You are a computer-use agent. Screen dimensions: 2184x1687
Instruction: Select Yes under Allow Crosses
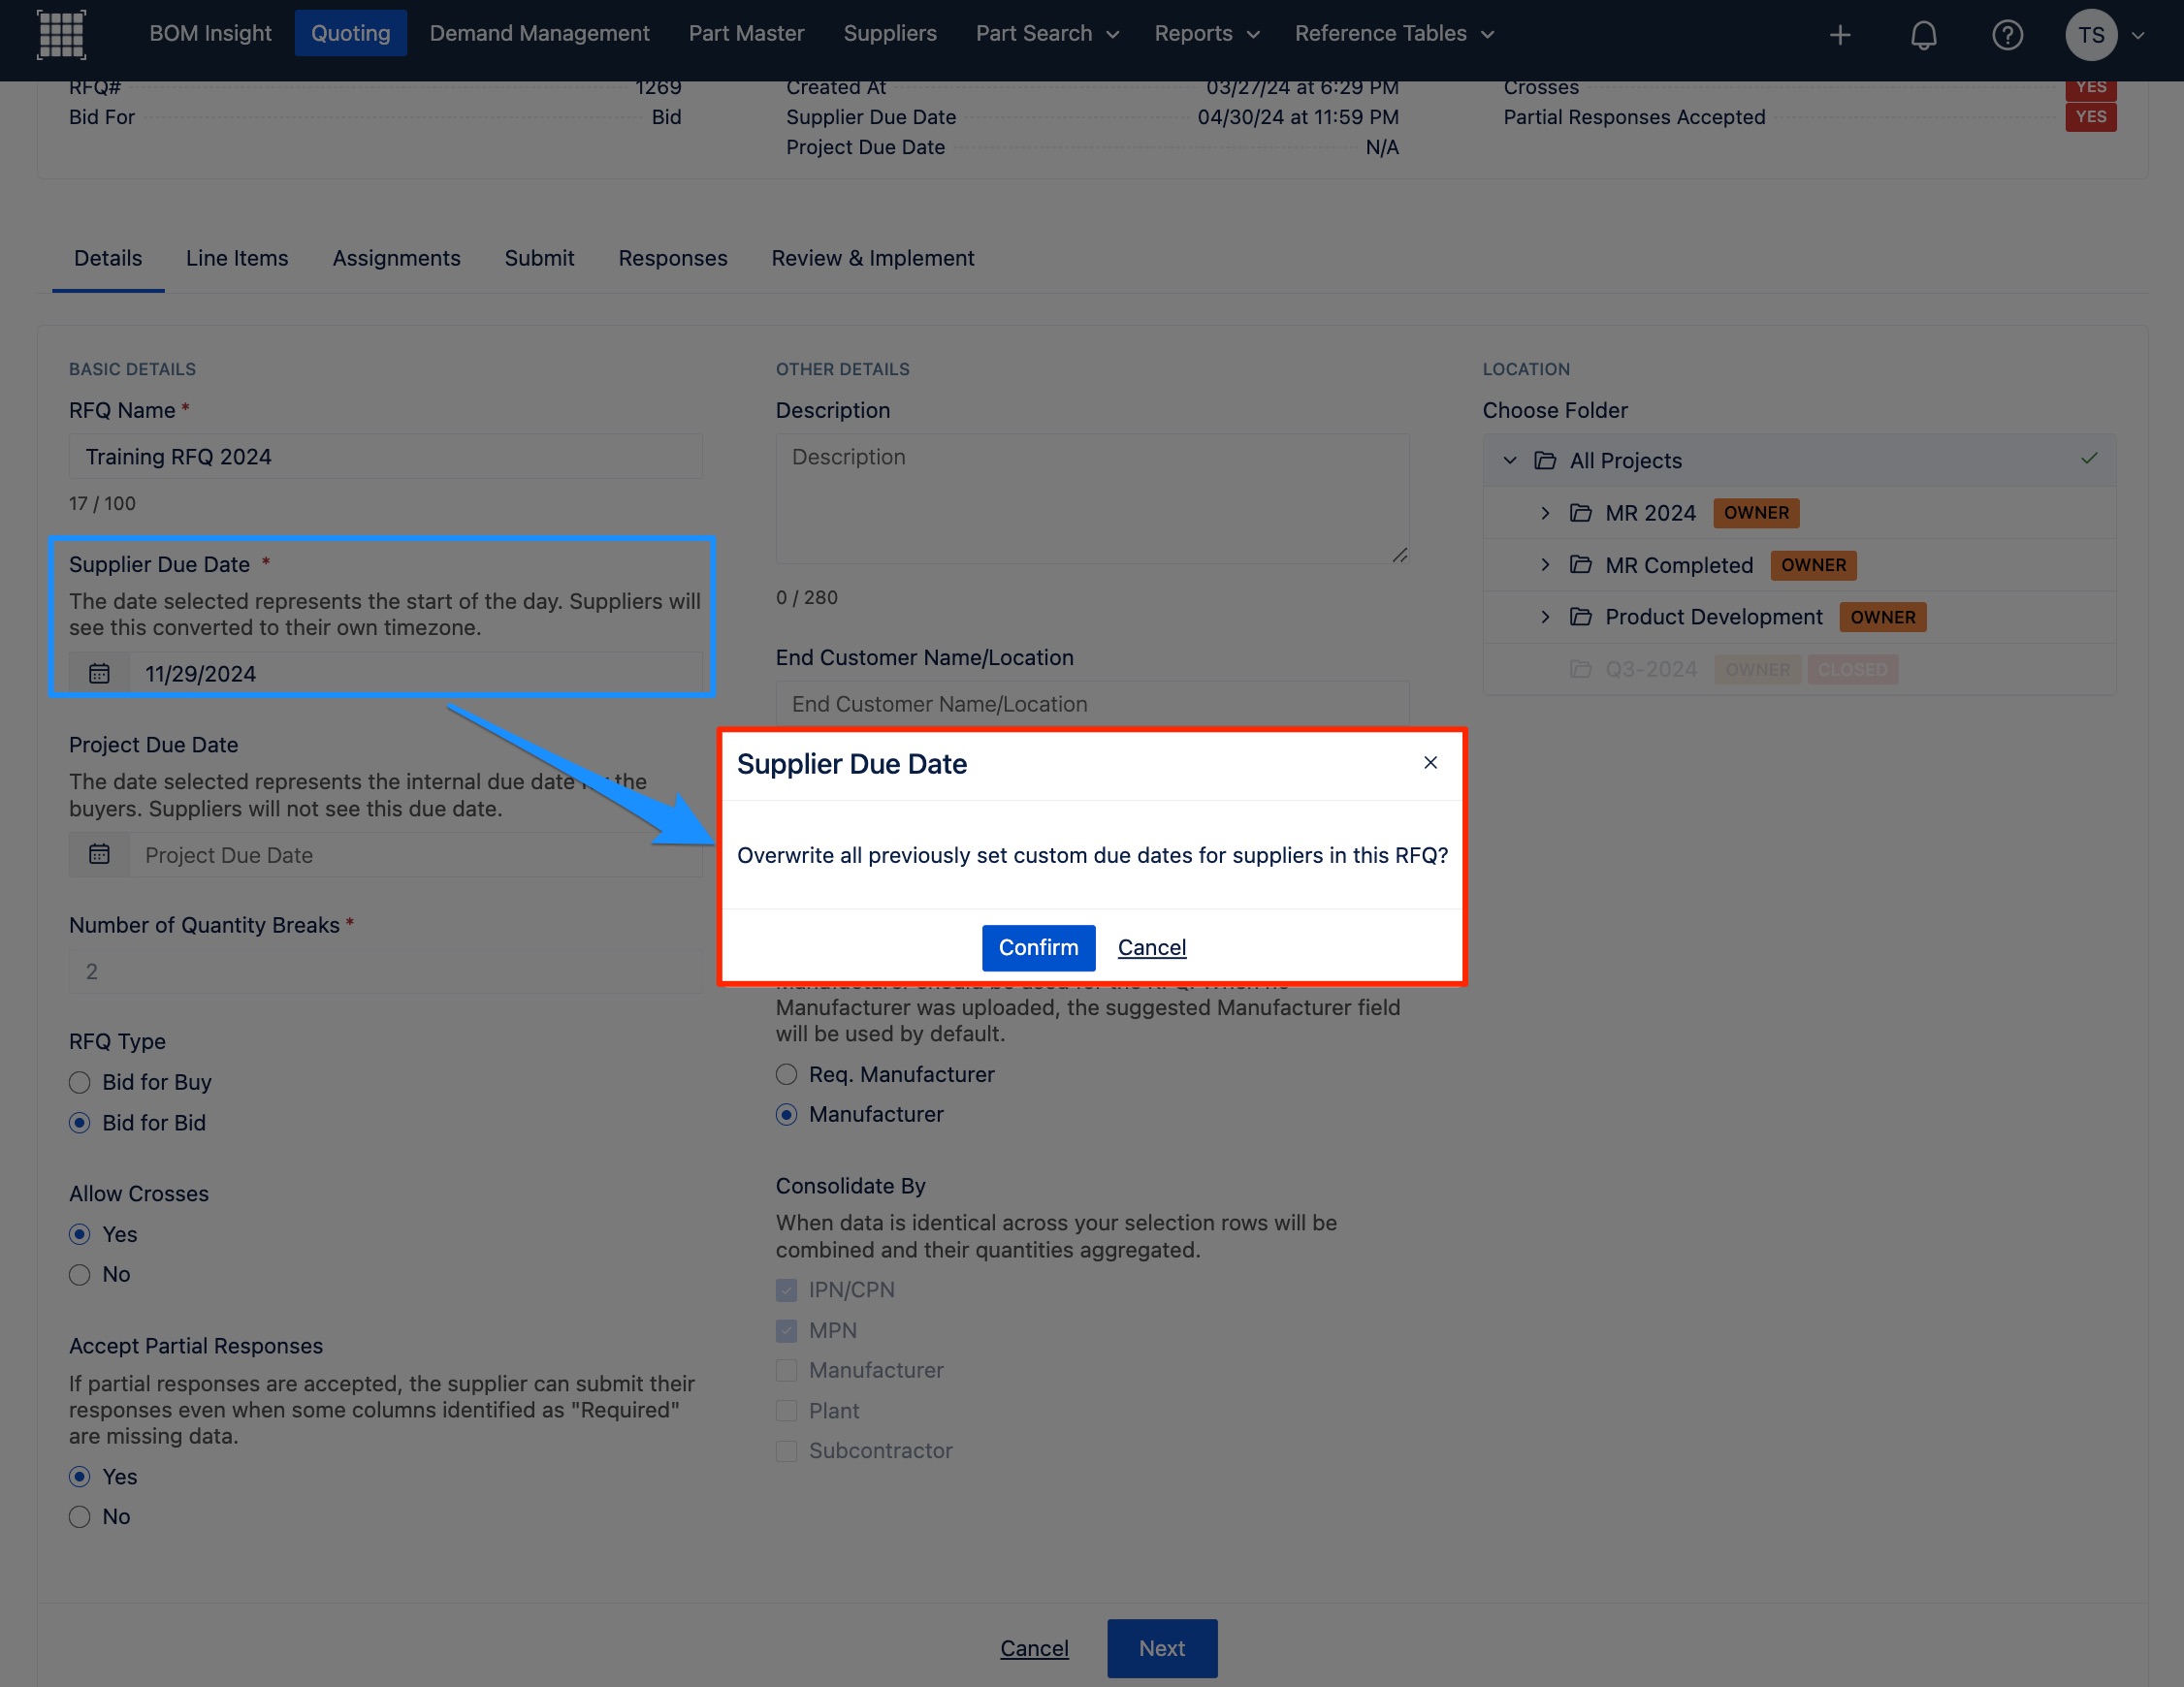(80, 1234)
